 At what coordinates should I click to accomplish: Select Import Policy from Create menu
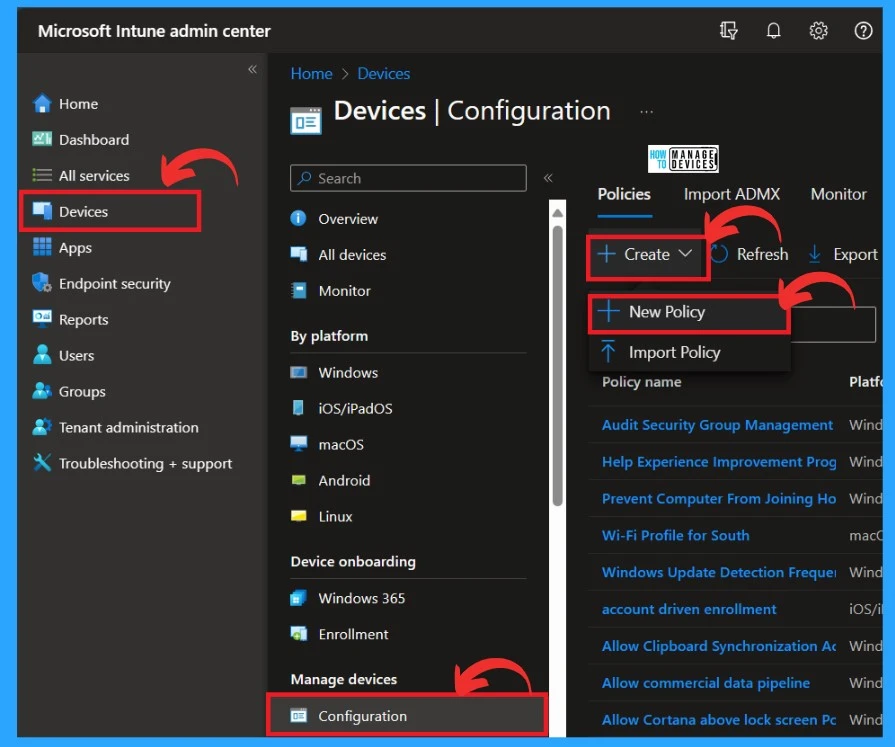click(x=690, y=353)
